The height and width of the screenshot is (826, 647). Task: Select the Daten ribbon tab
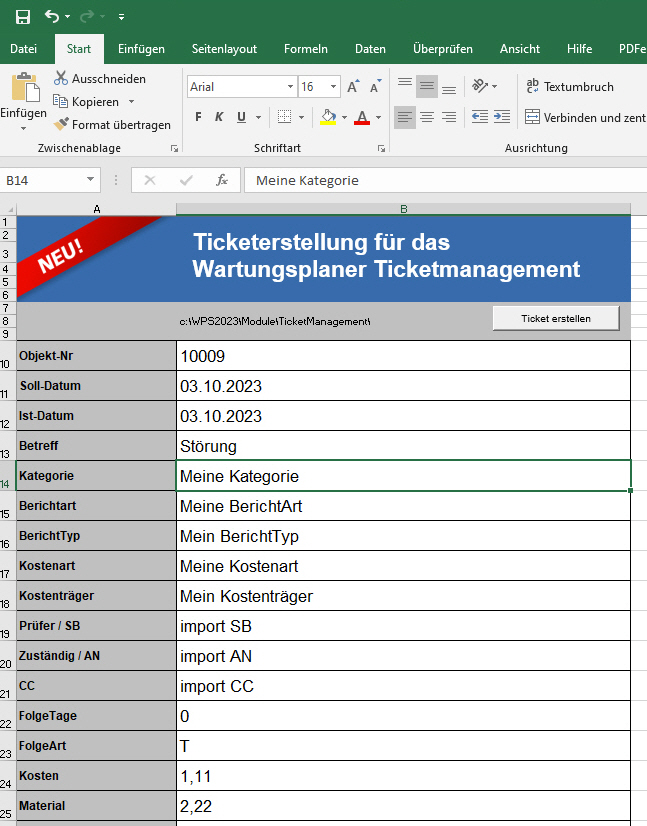370,49
